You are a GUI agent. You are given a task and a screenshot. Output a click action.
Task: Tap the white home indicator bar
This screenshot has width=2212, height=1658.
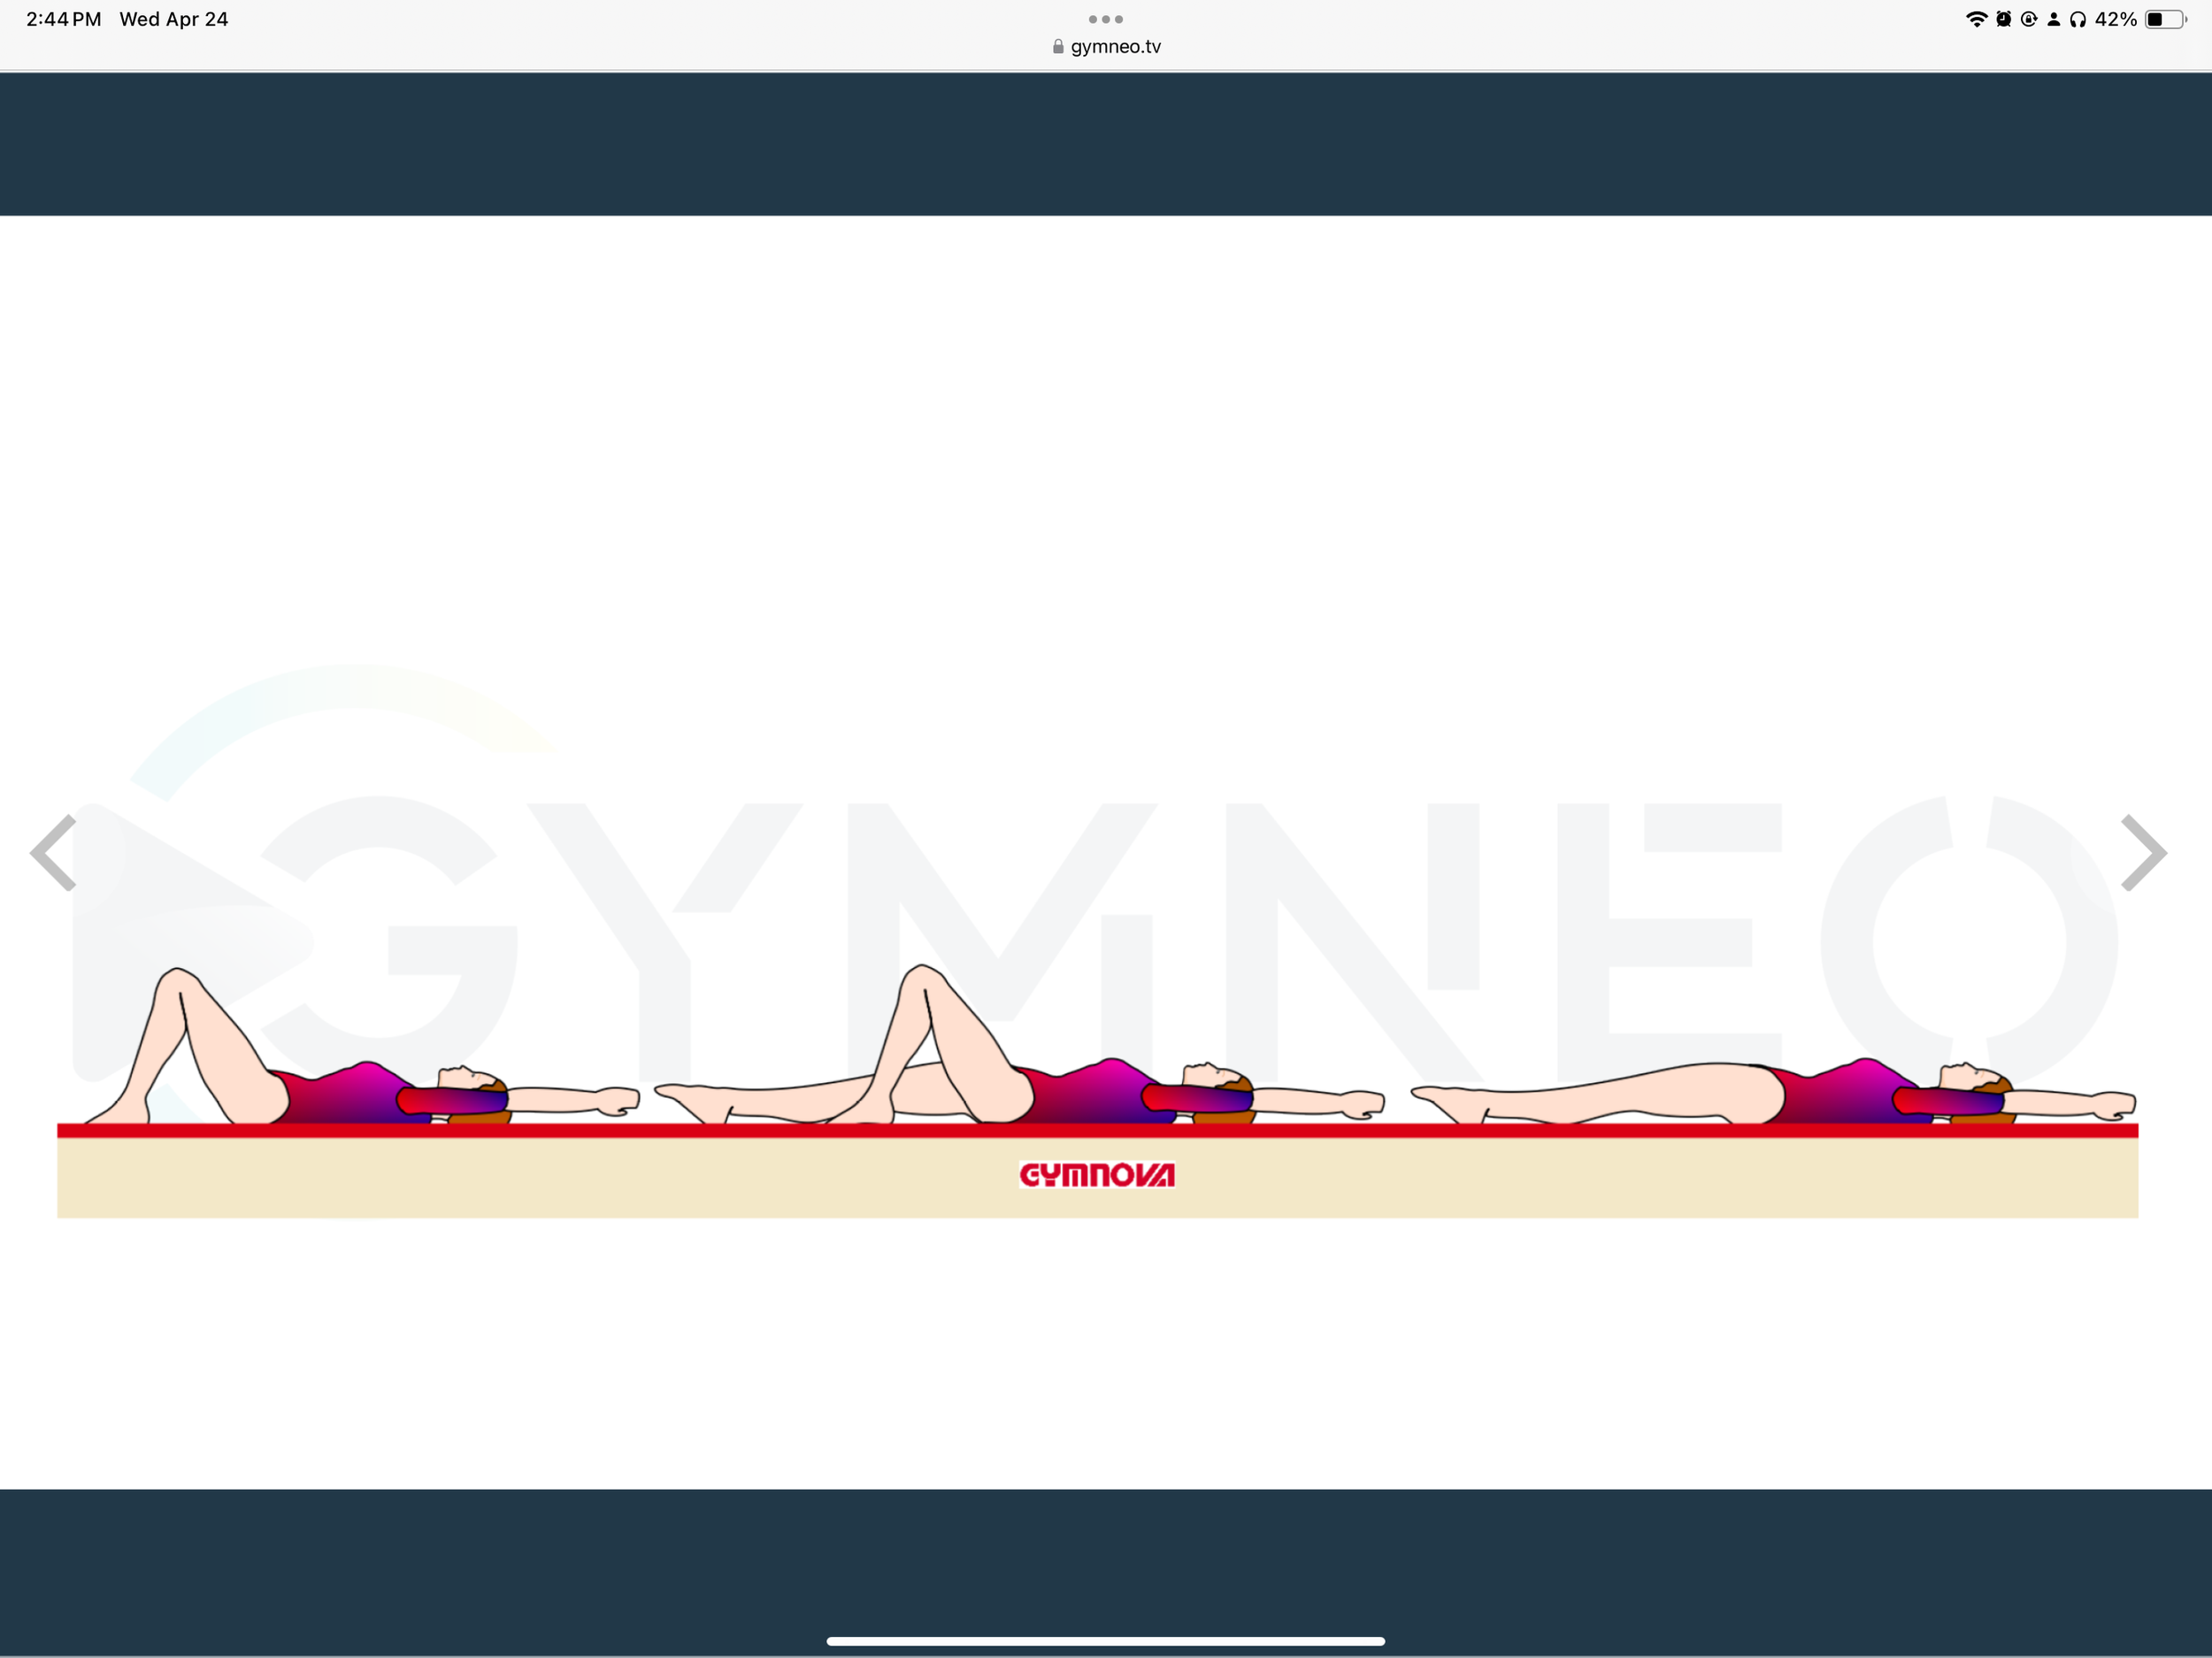point(1105,1641)
